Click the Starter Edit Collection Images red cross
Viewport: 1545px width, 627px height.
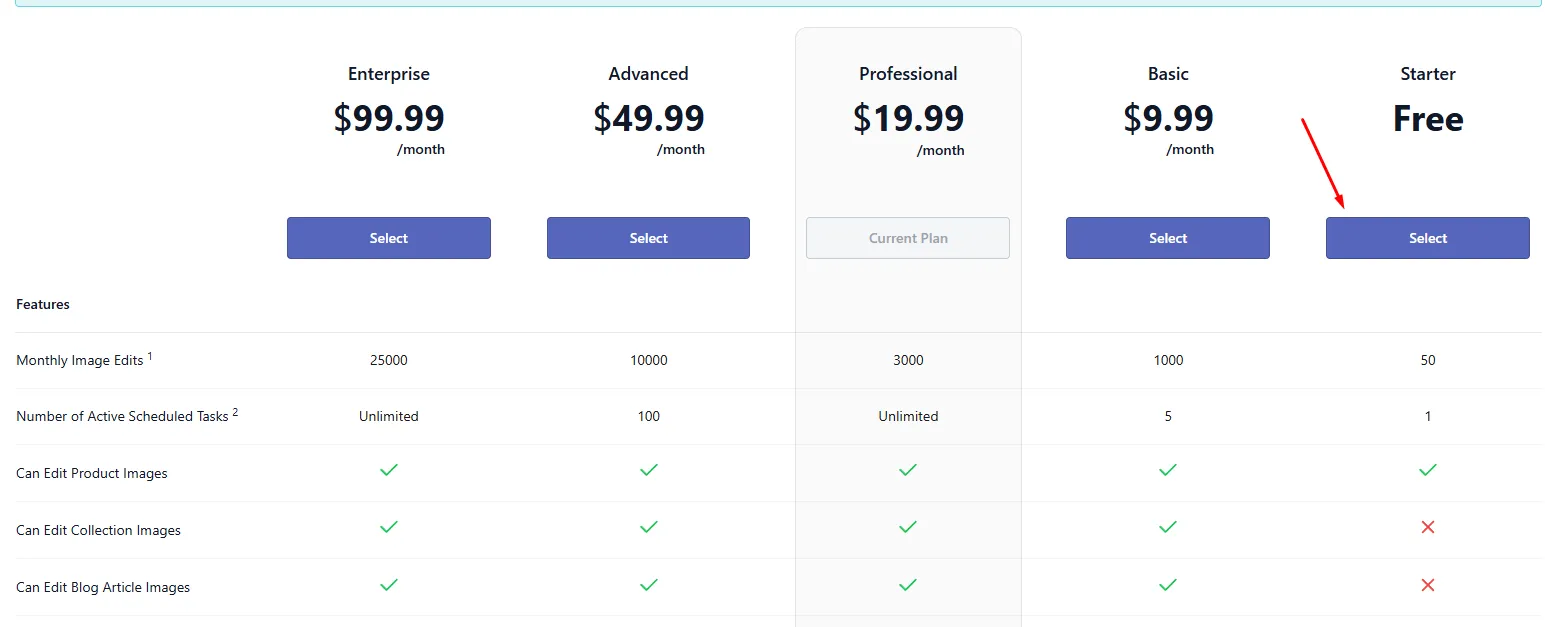1428,527
